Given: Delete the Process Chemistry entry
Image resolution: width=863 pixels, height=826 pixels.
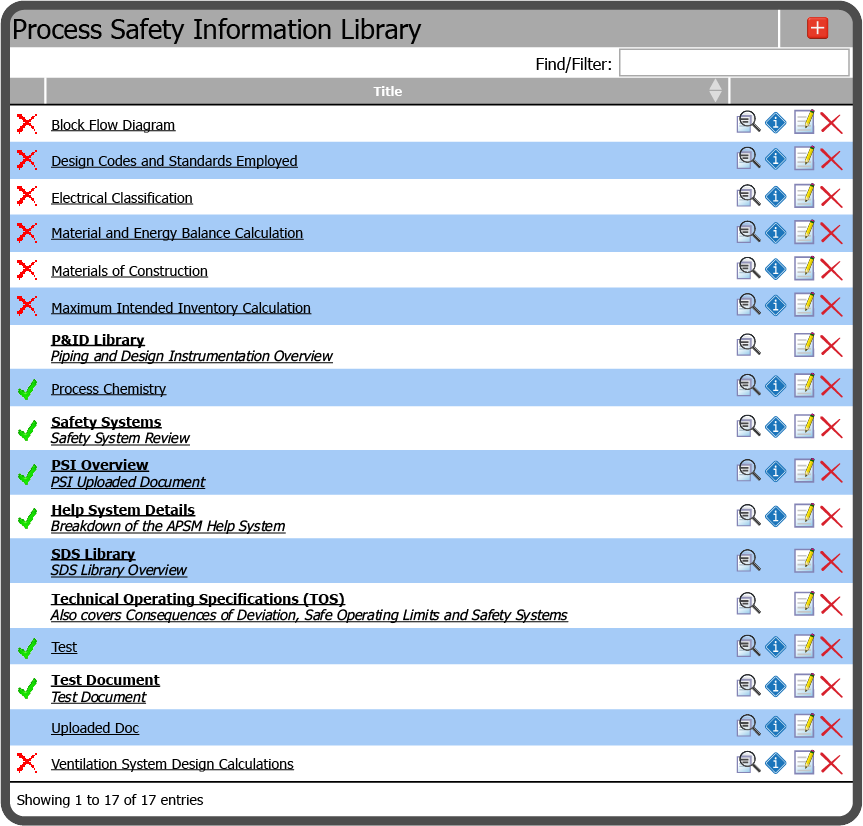Looking at the screenshot, I should pos(831,387).
